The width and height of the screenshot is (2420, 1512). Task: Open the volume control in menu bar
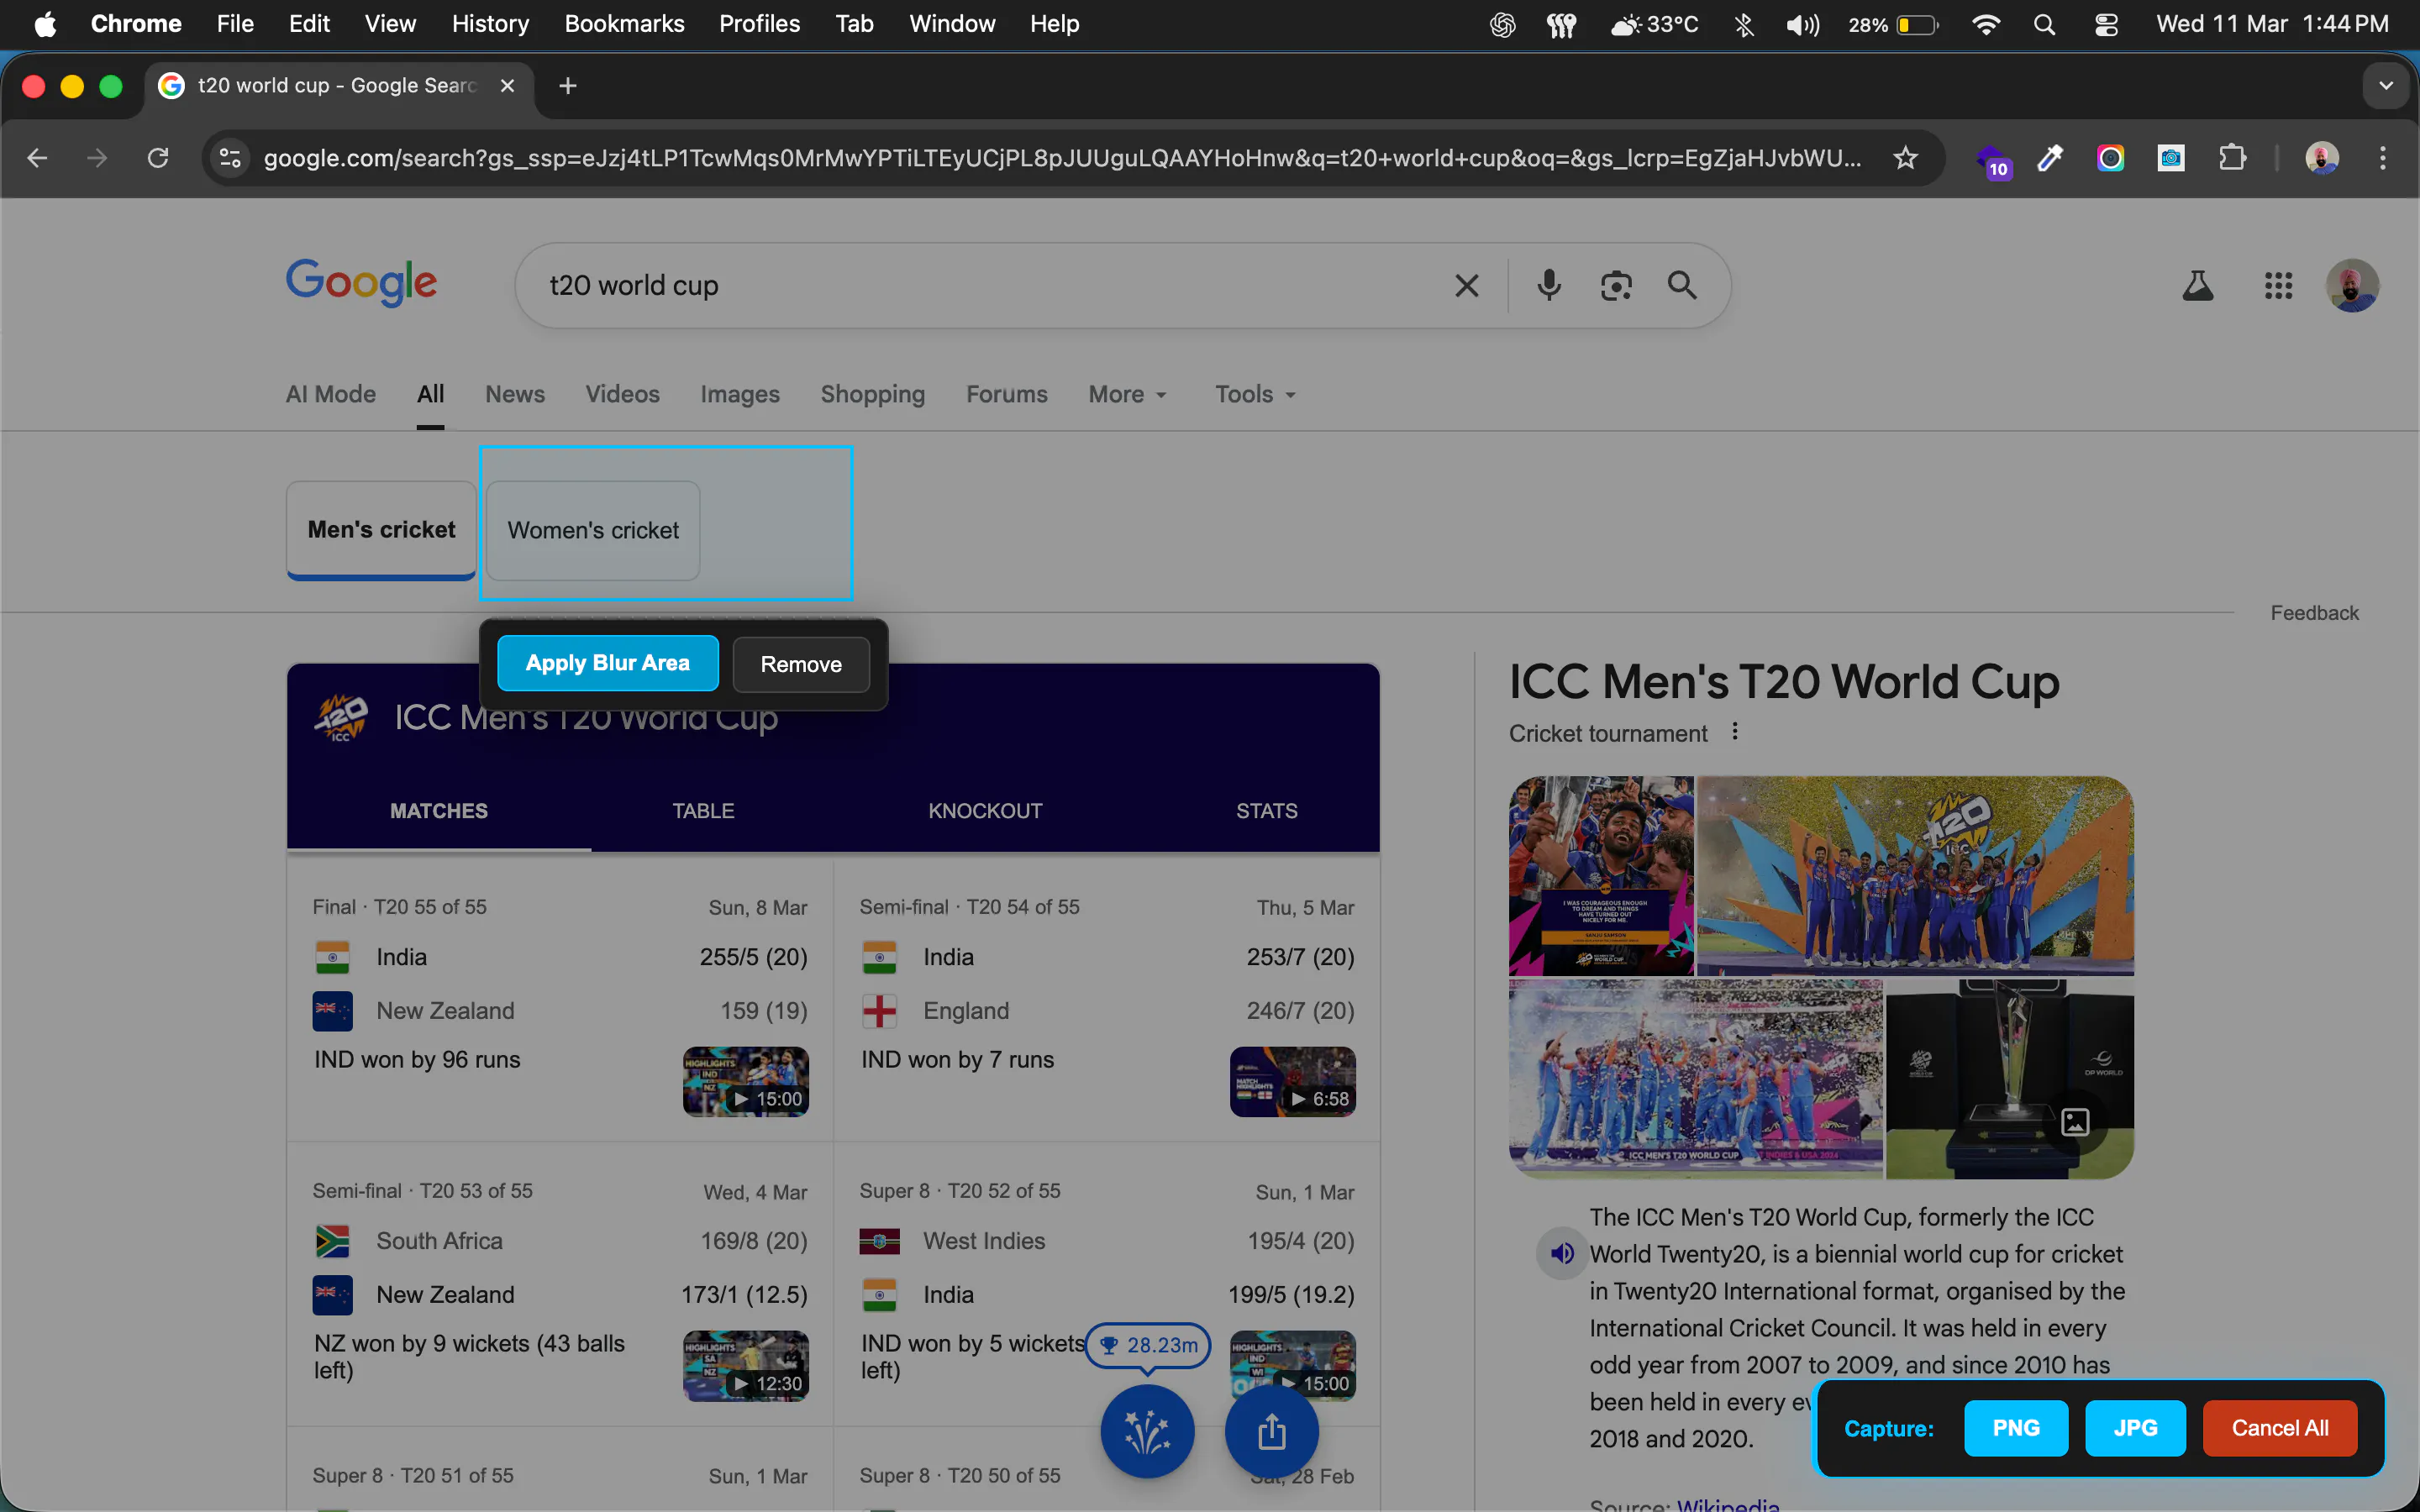tap(1802, 24)
